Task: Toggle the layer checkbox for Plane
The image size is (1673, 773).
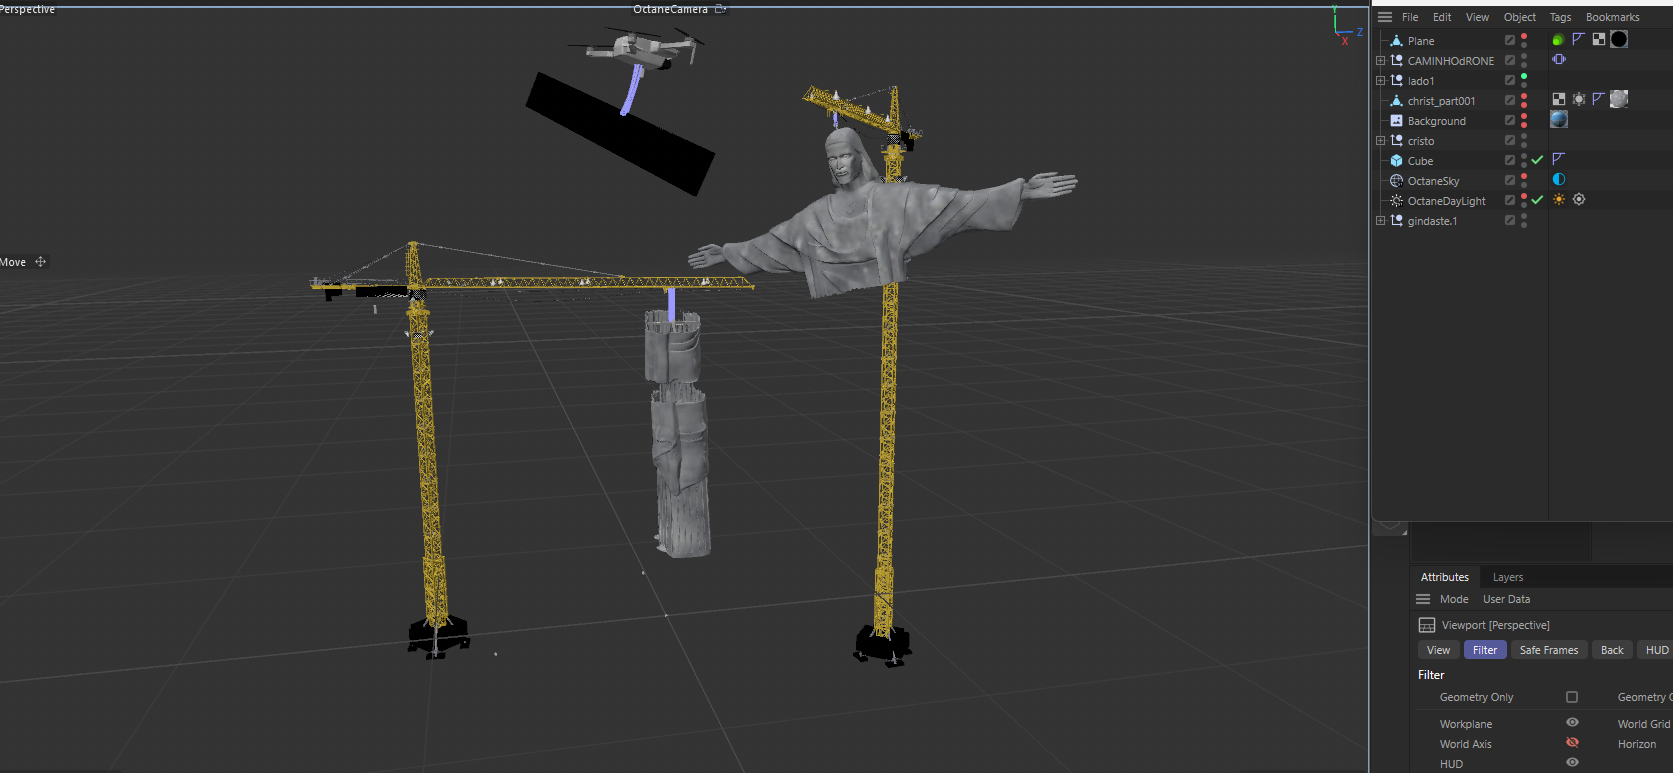Action: [1510, 40]
